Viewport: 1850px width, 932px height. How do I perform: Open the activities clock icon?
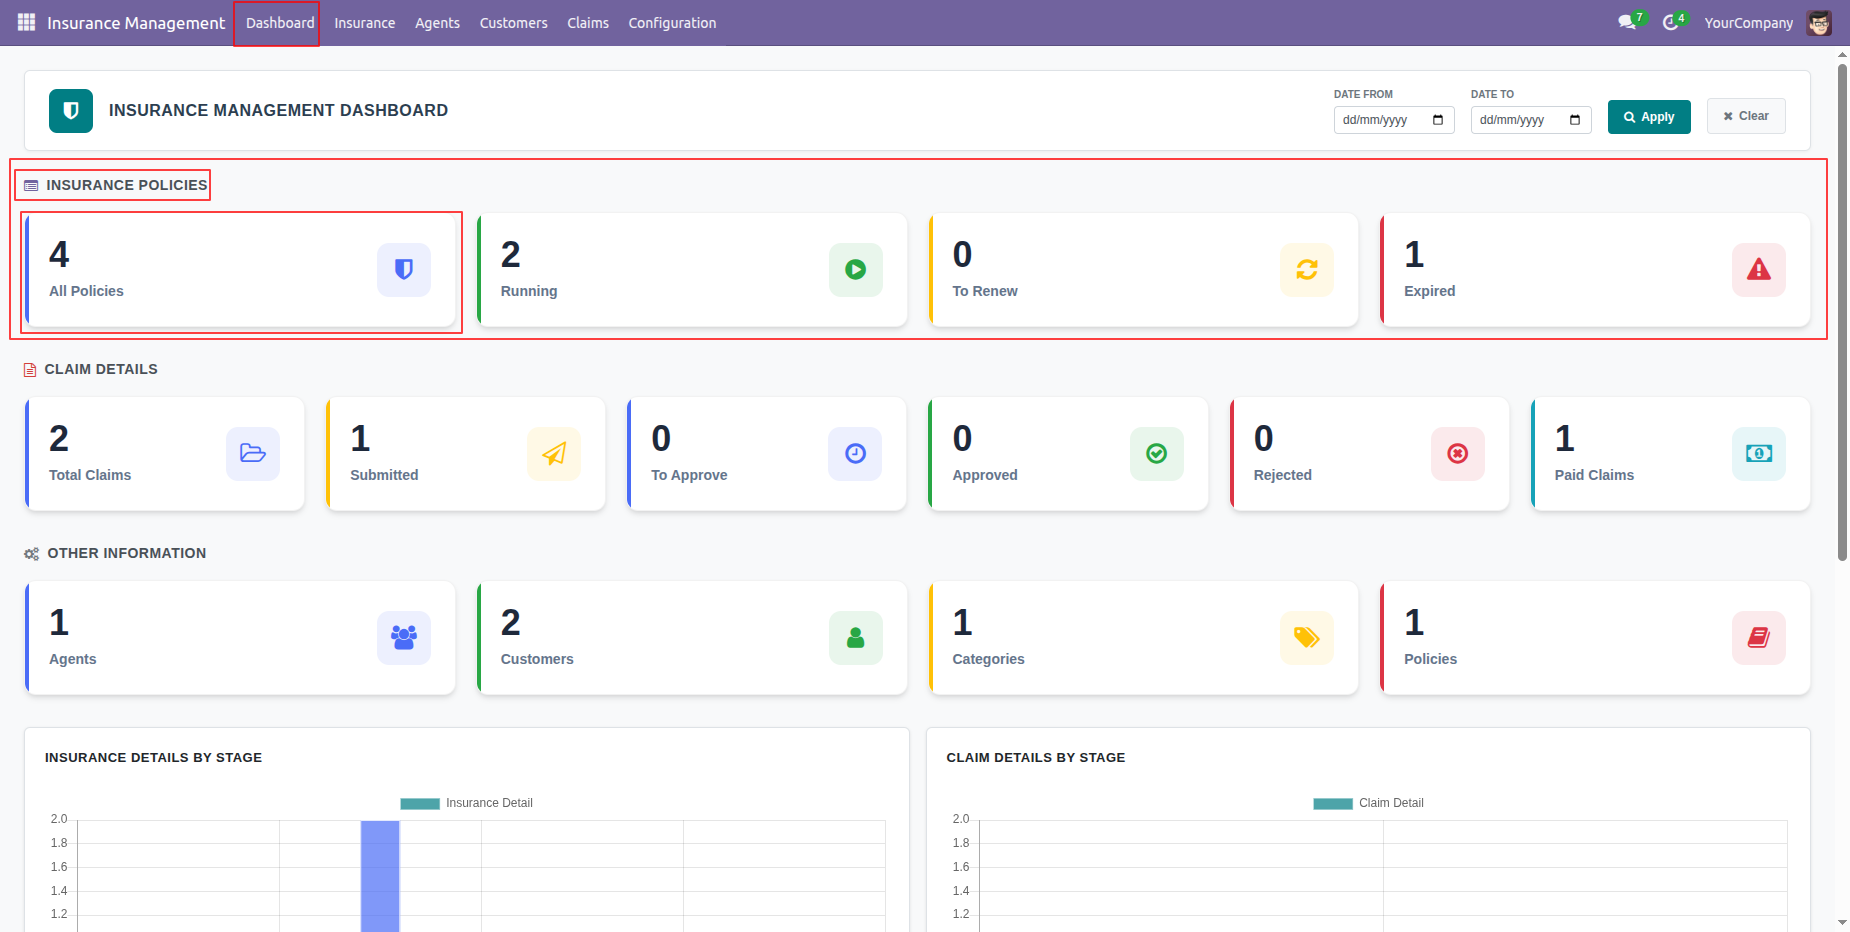point(1670,22)
